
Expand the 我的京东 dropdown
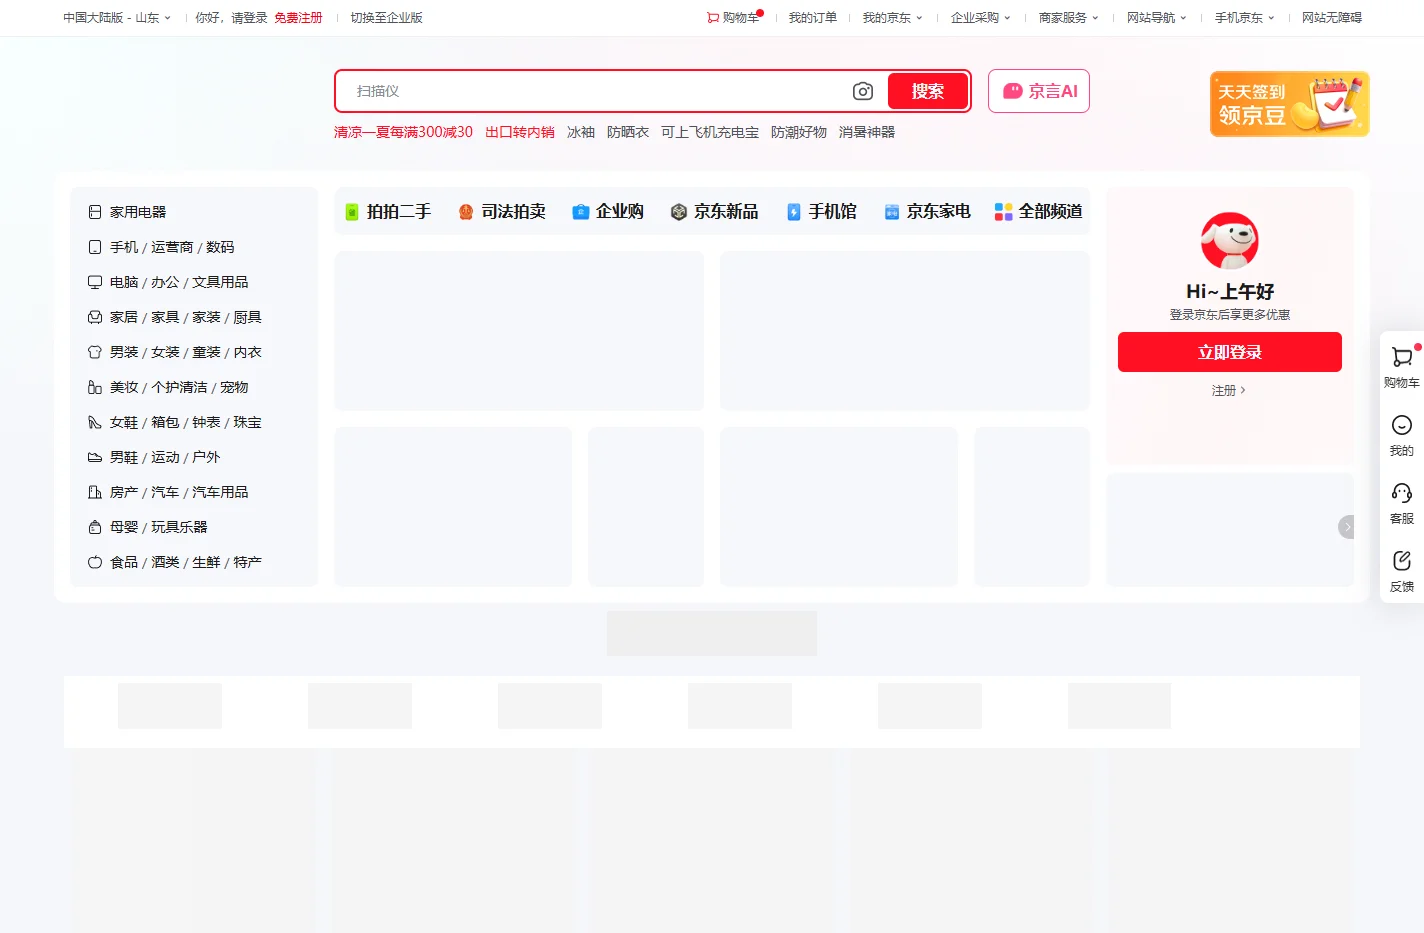[893, 18]
